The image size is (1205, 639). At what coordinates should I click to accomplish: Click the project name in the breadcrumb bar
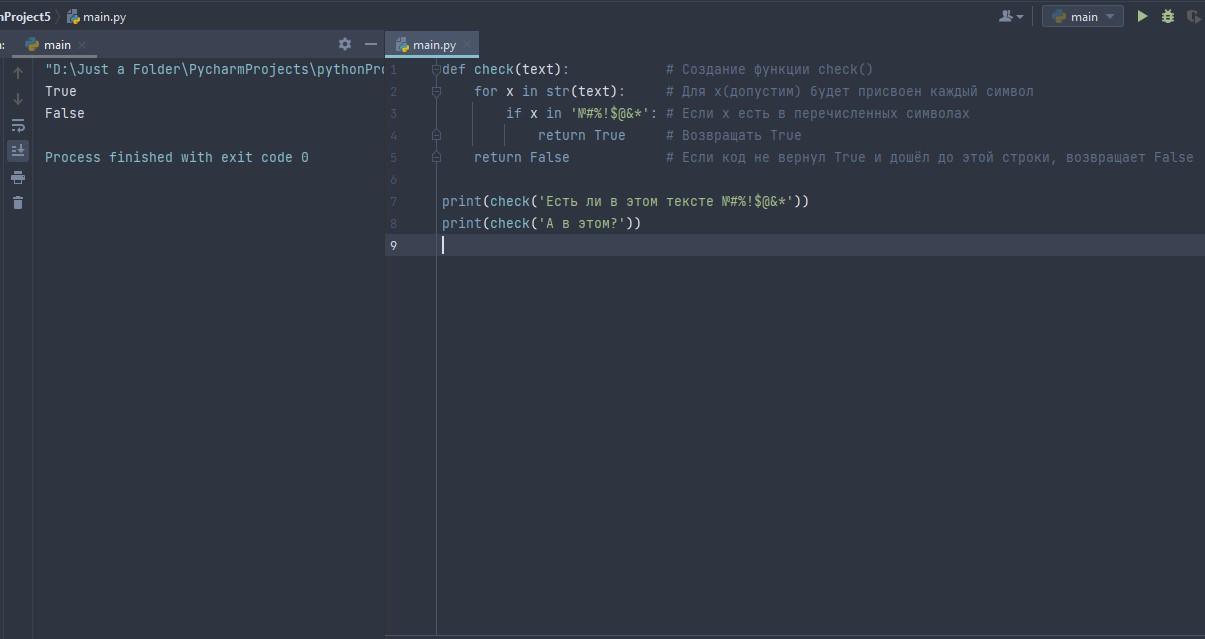[x=25, y=16]
